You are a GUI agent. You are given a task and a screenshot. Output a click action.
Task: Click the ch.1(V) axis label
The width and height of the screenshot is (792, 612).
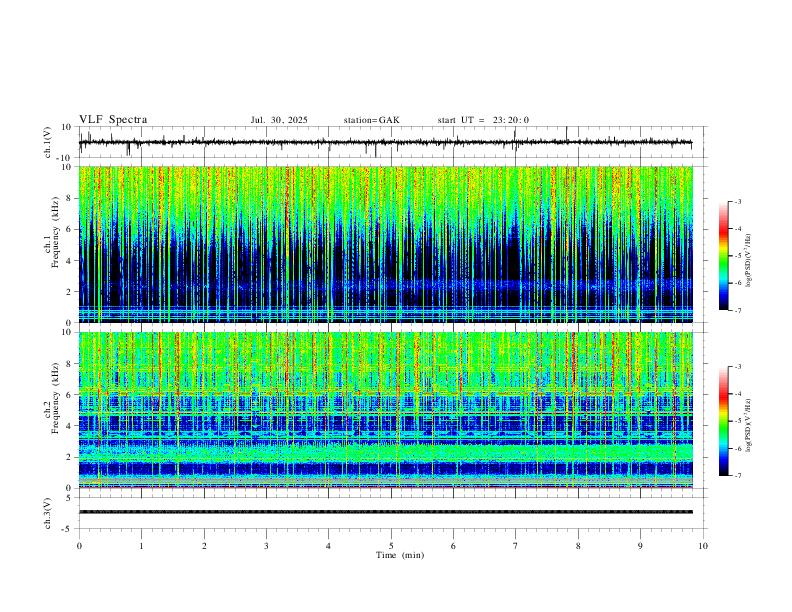48,143
